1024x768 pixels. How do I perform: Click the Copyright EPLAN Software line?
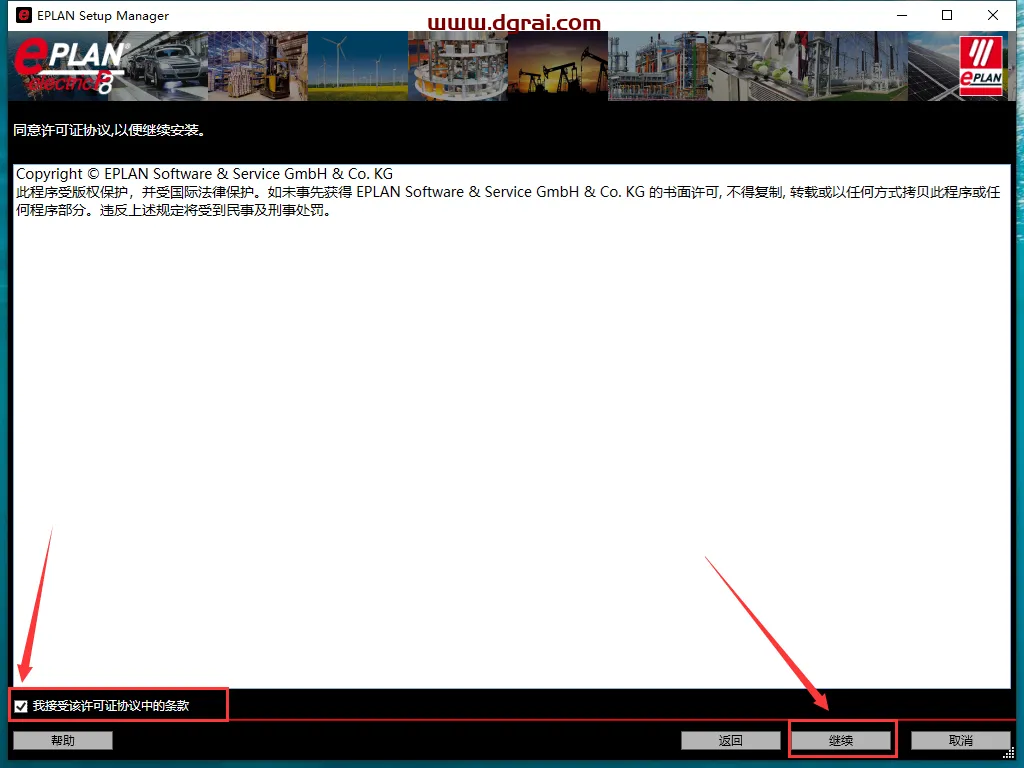click(x=204, y=174)
